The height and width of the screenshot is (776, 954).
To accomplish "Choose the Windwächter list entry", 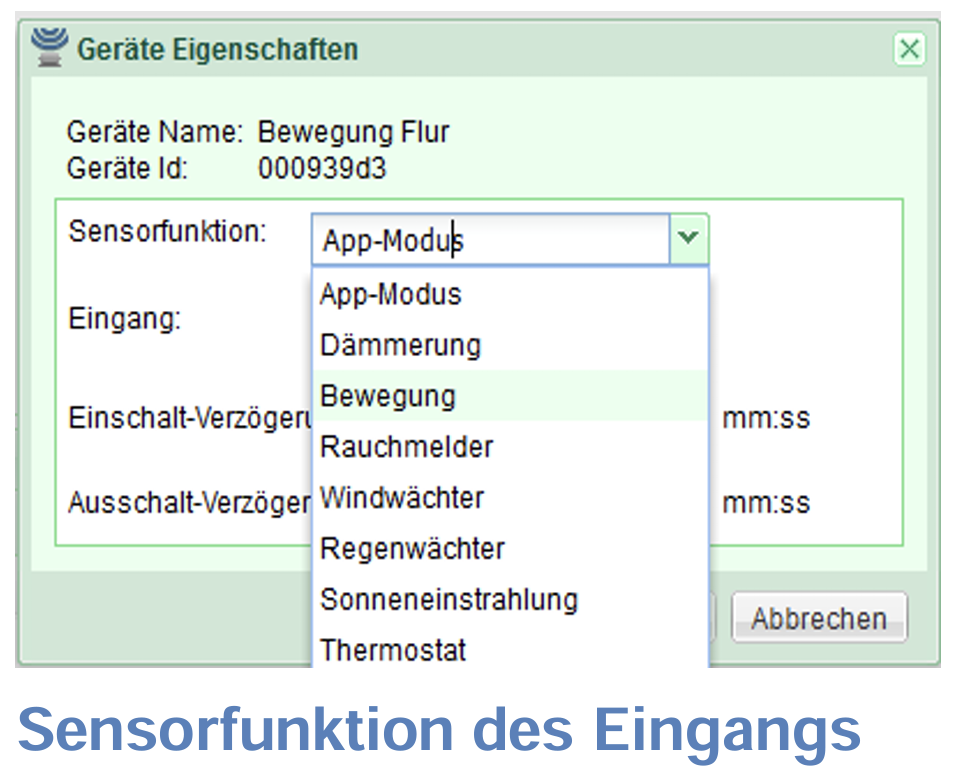I will 402,498.
